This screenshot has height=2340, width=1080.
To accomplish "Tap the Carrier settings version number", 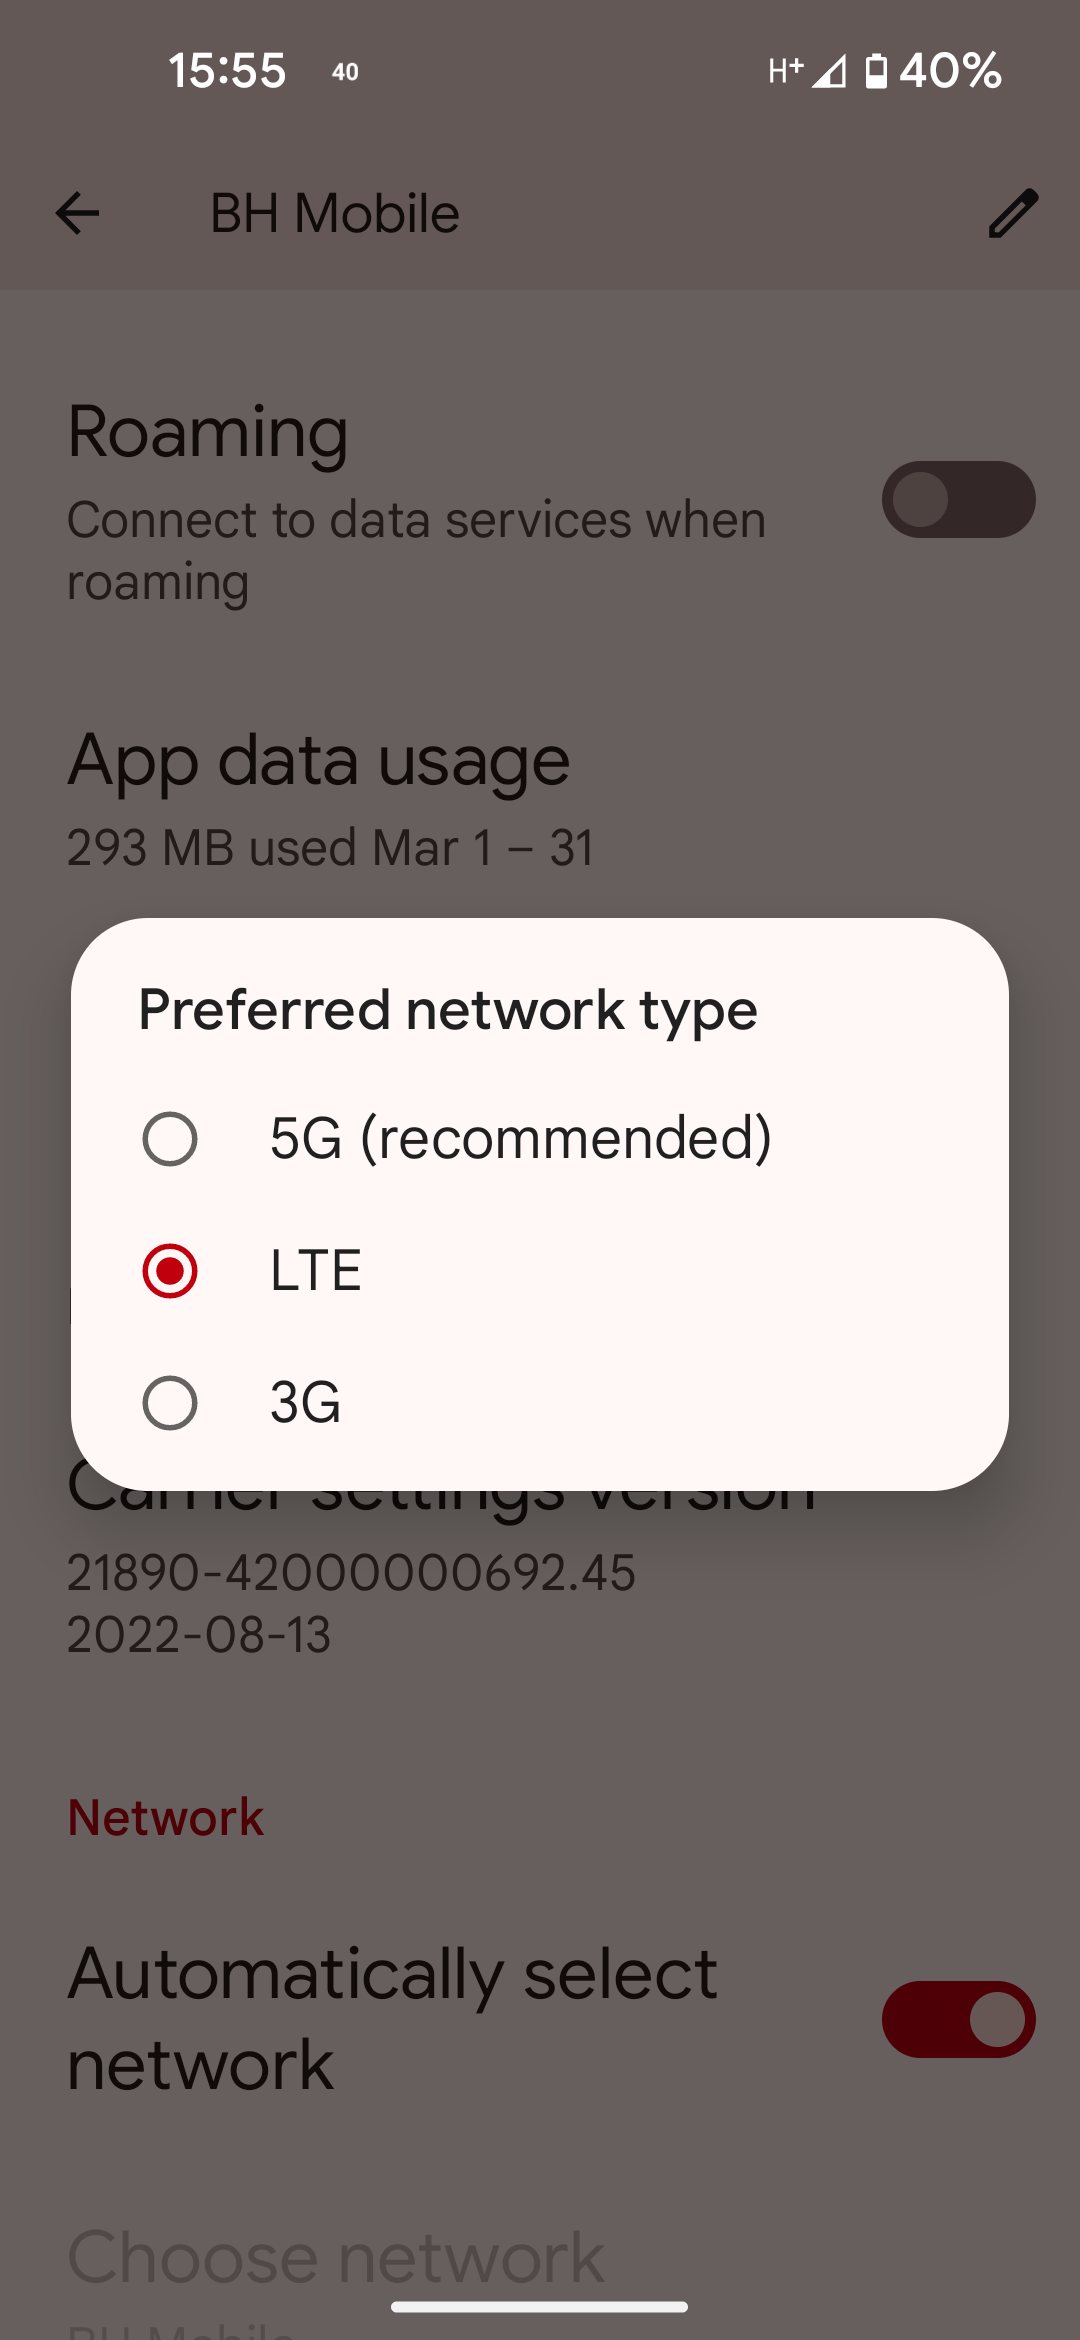I will (x=351, y=1572).
